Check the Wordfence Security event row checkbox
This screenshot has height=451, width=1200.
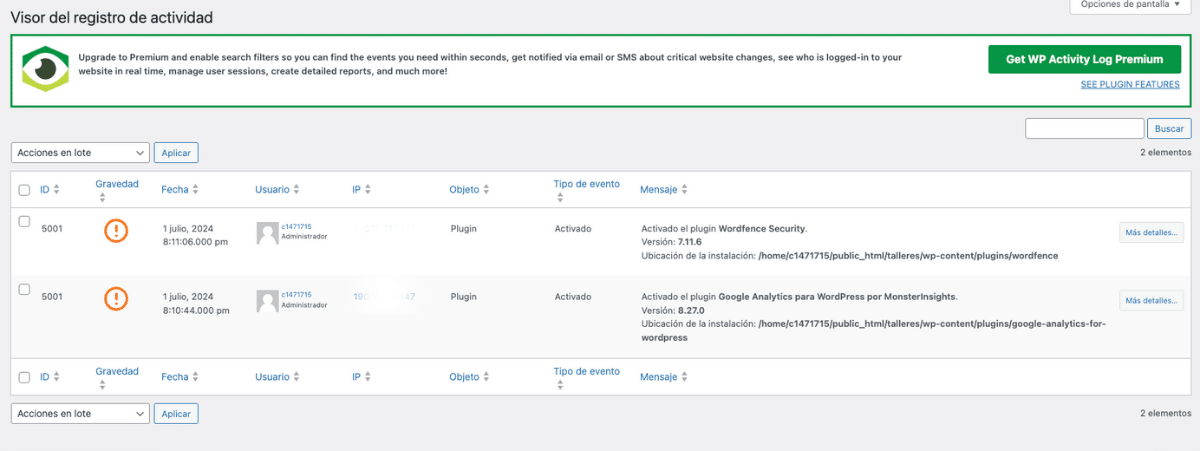pos(25,222)
